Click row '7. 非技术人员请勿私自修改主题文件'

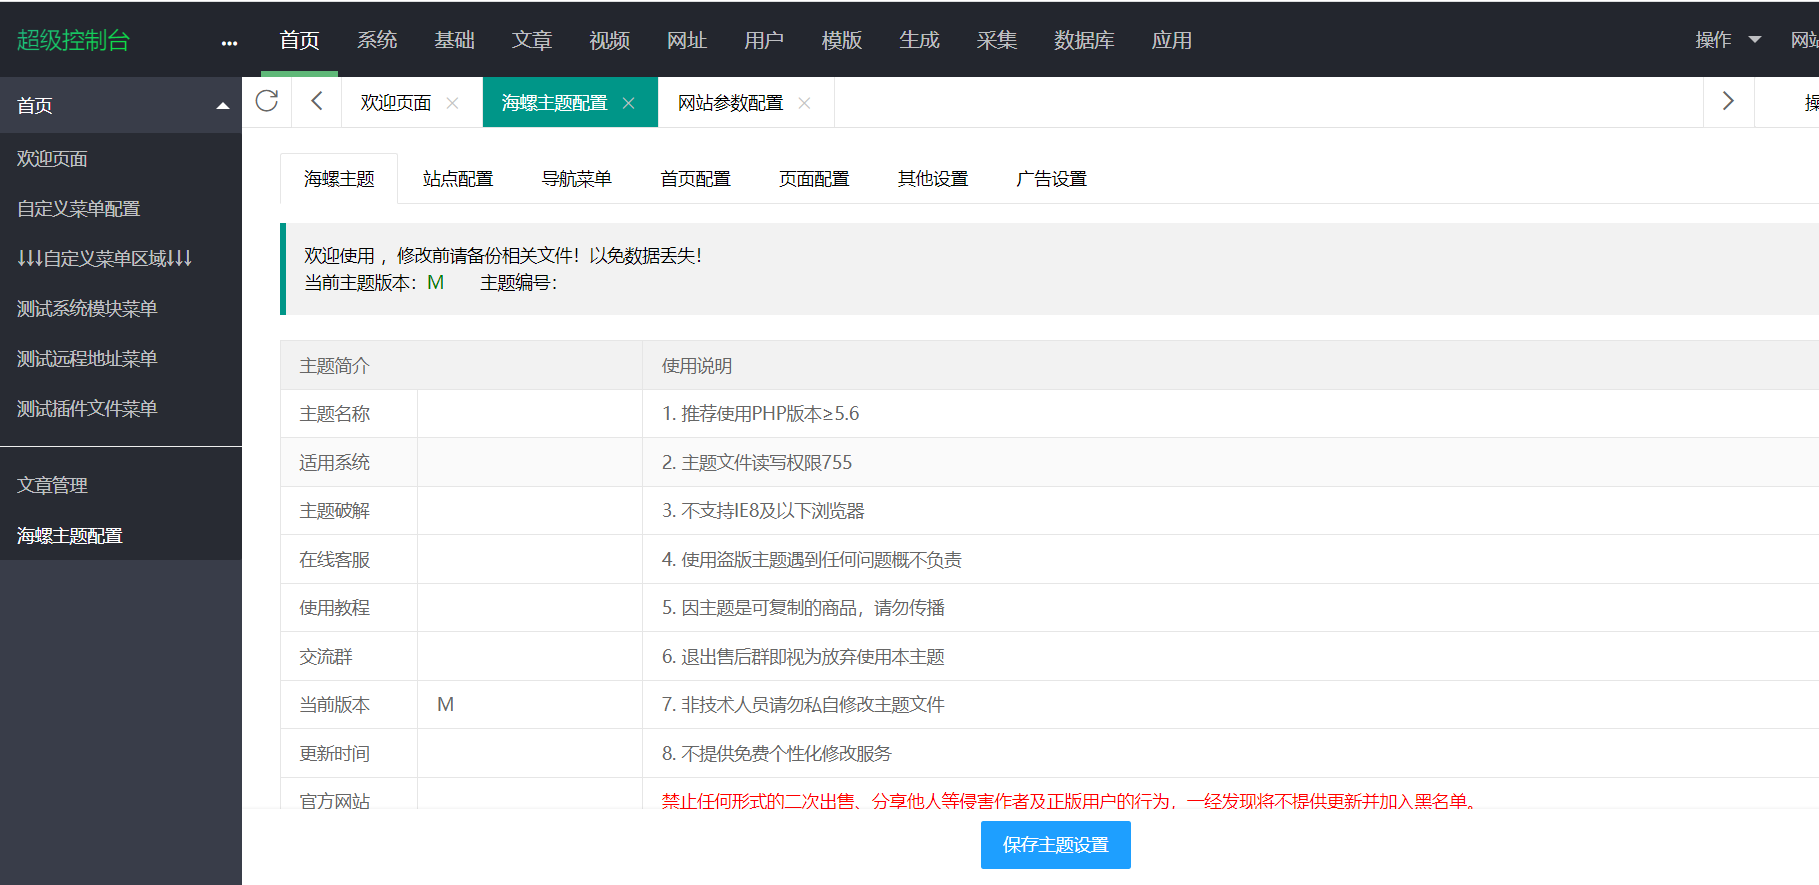point(1231,705)
